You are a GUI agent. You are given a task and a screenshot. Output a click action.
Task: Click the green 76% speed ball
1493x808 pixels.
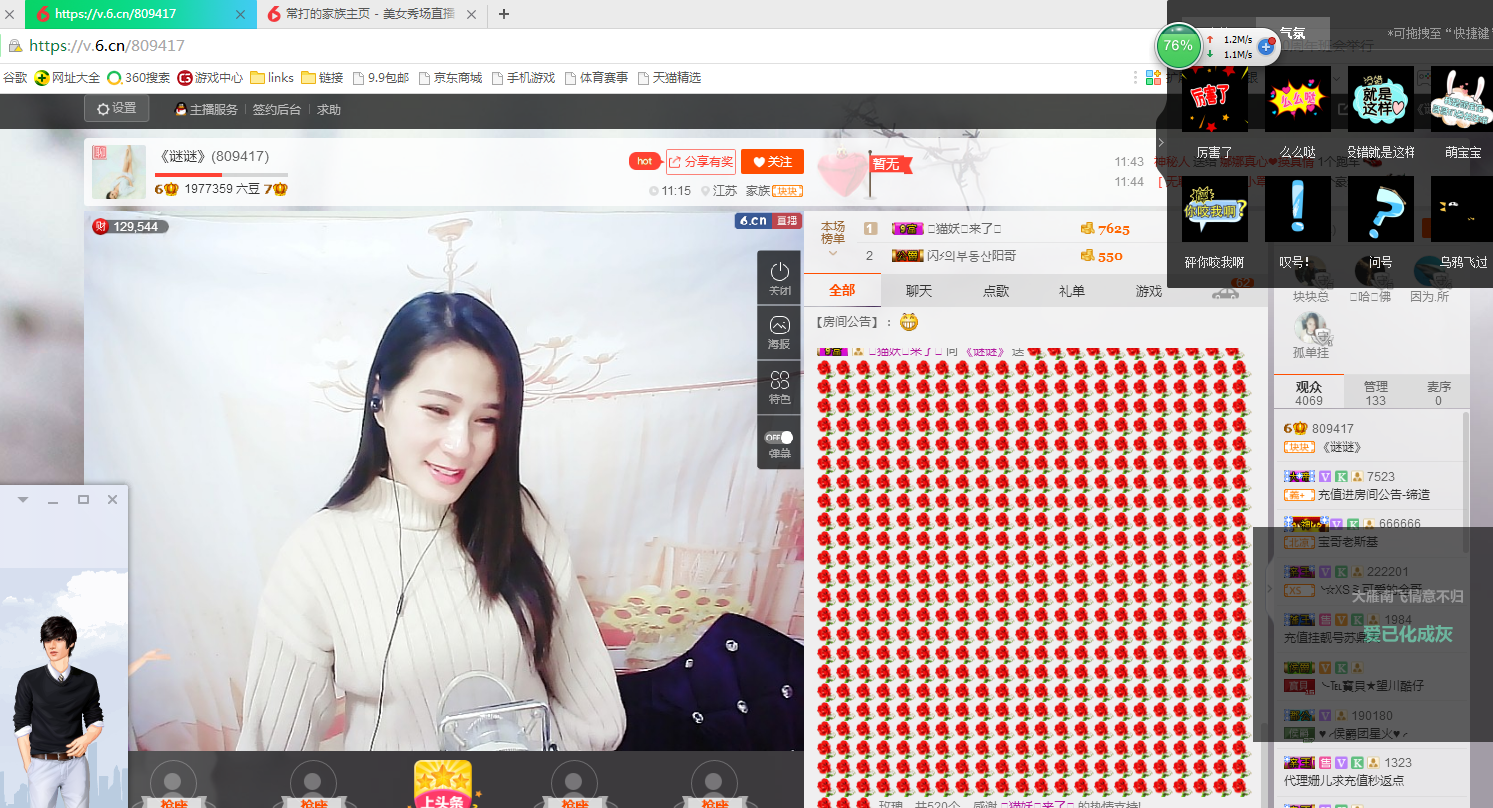click(x=1178, y=45)
